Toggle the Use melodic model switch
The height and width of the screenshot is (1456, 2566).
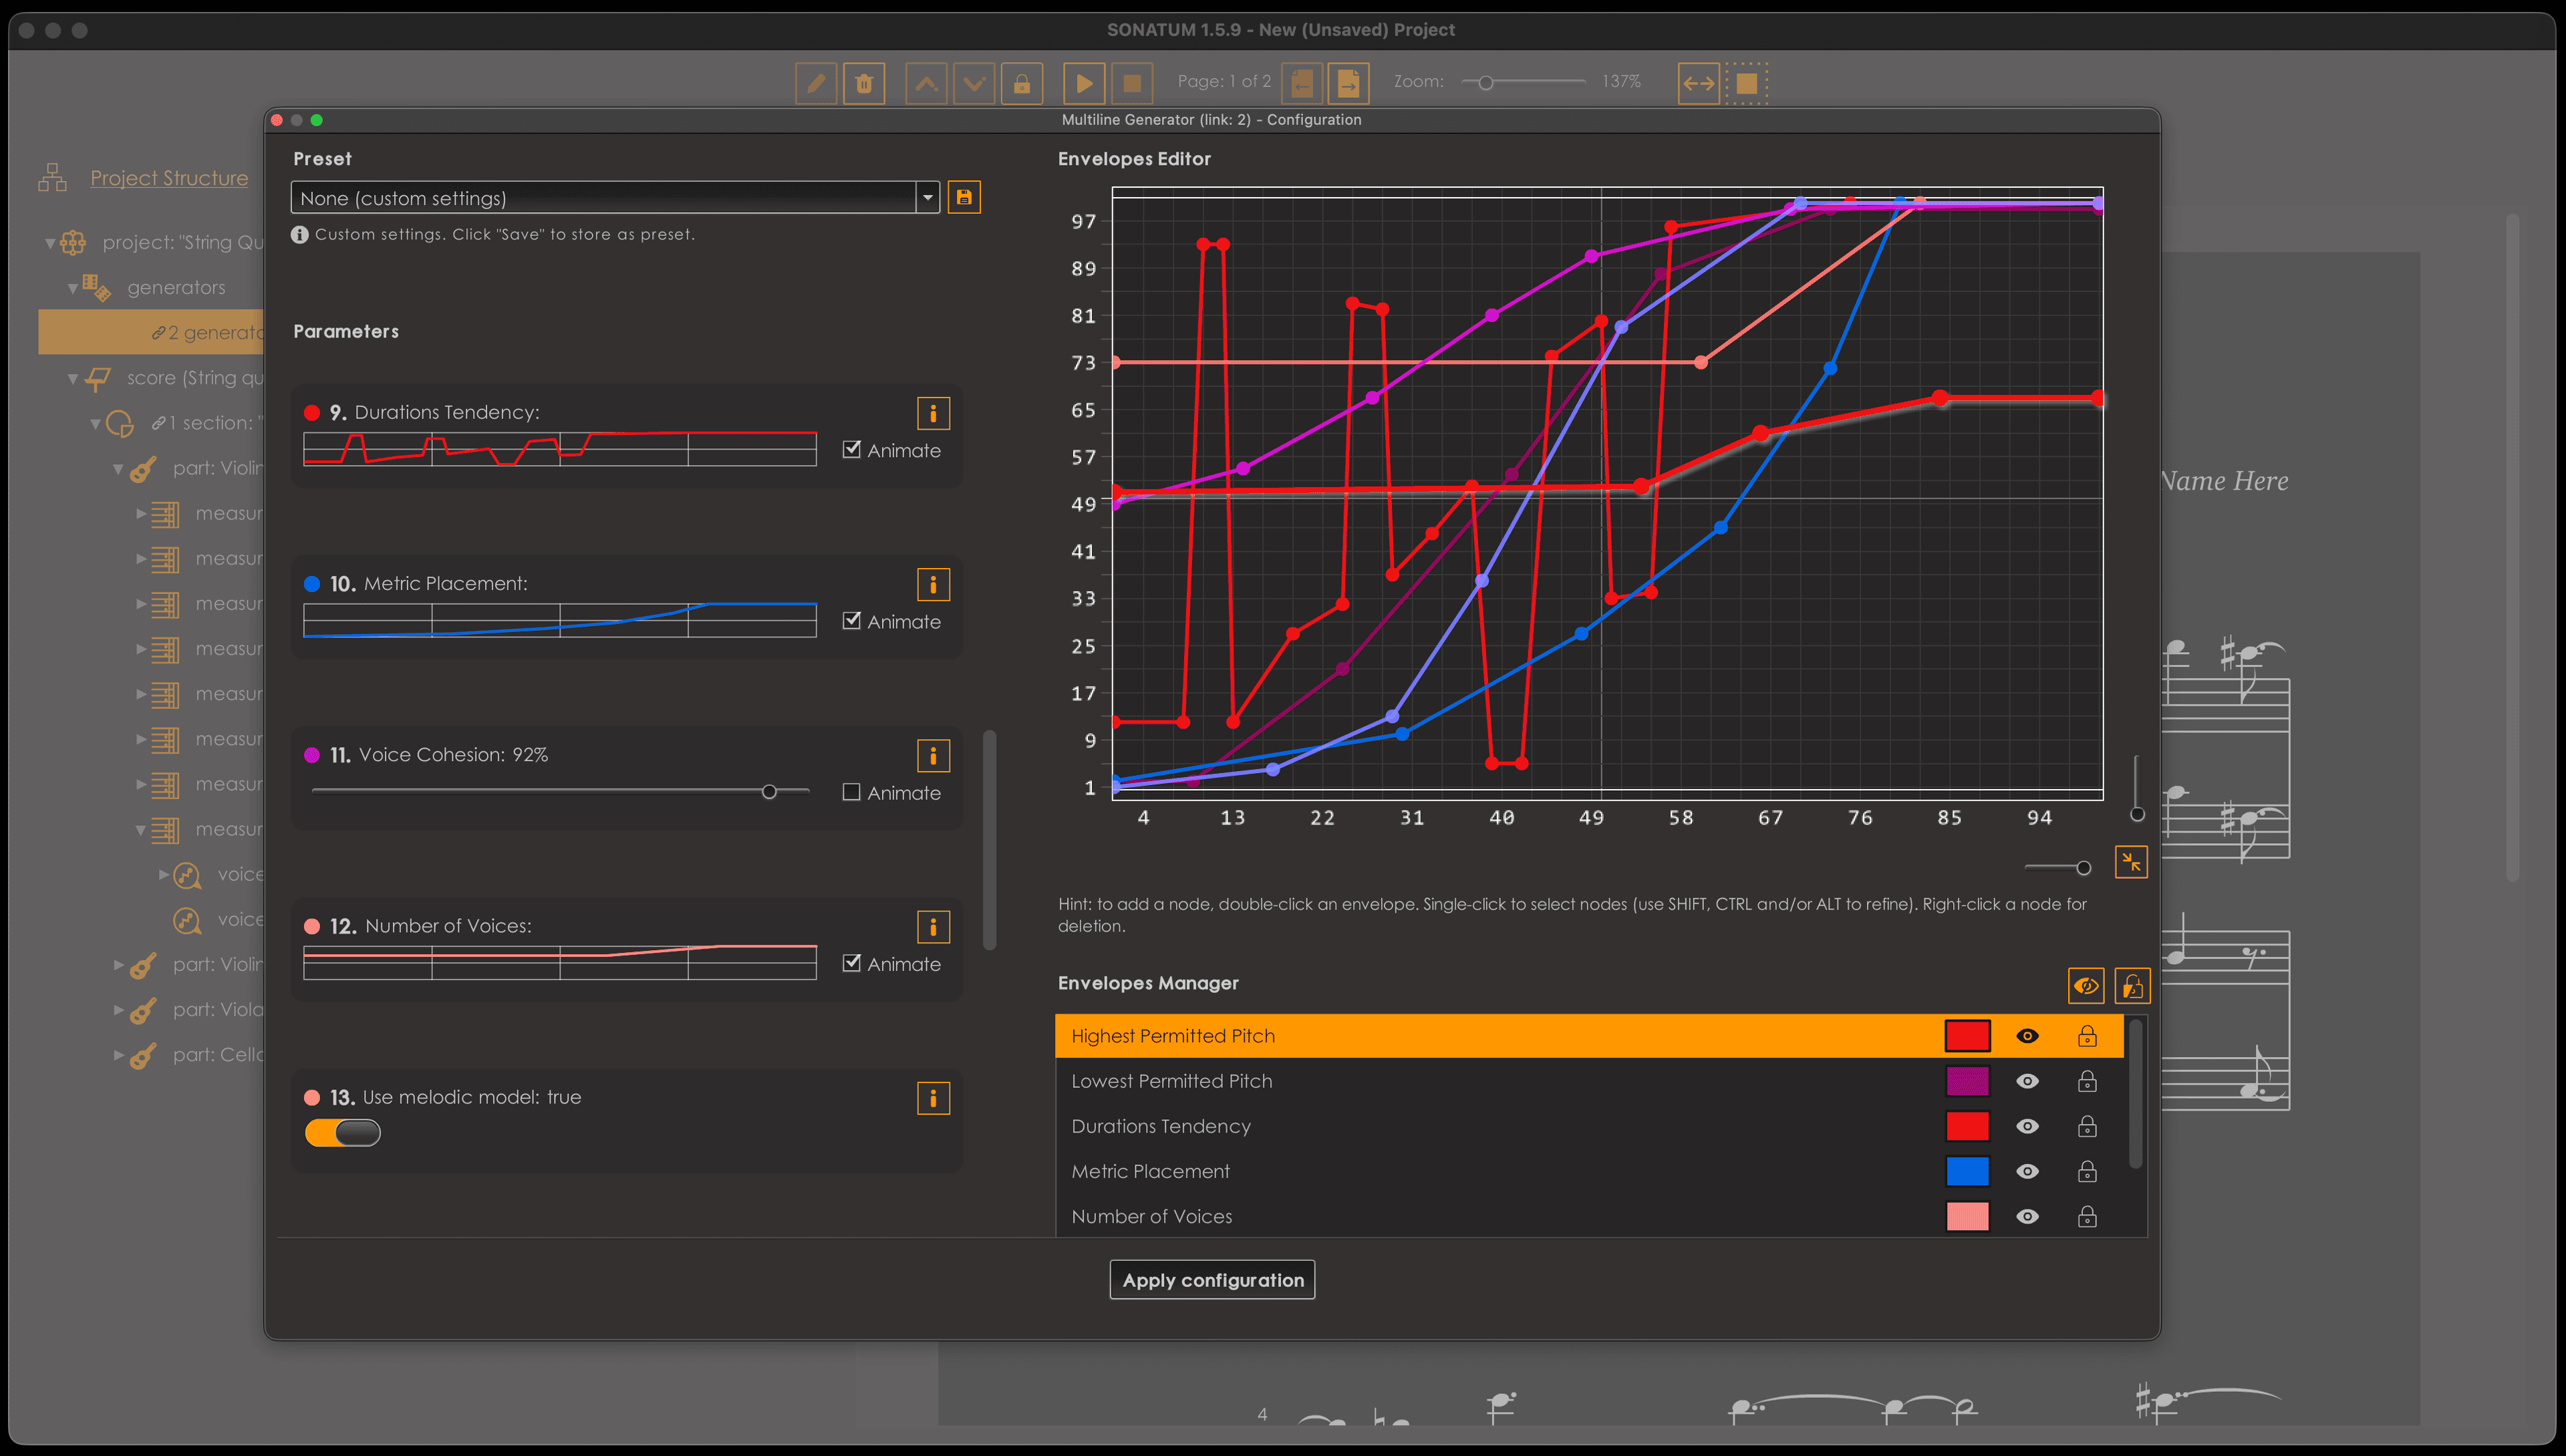343,1133
